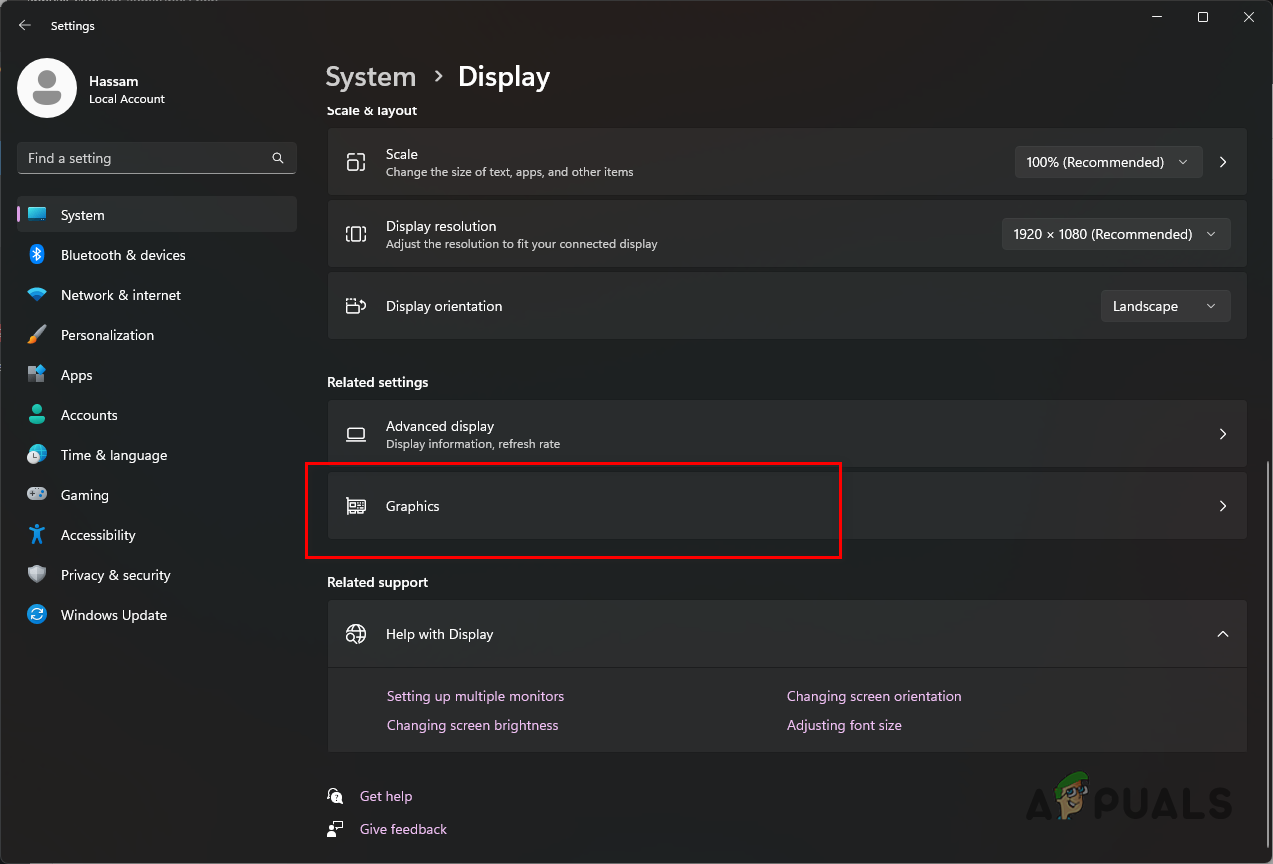Click the Privacy & security shield icon
This screenshot has width=1273, height=864.
coord(36,574)
